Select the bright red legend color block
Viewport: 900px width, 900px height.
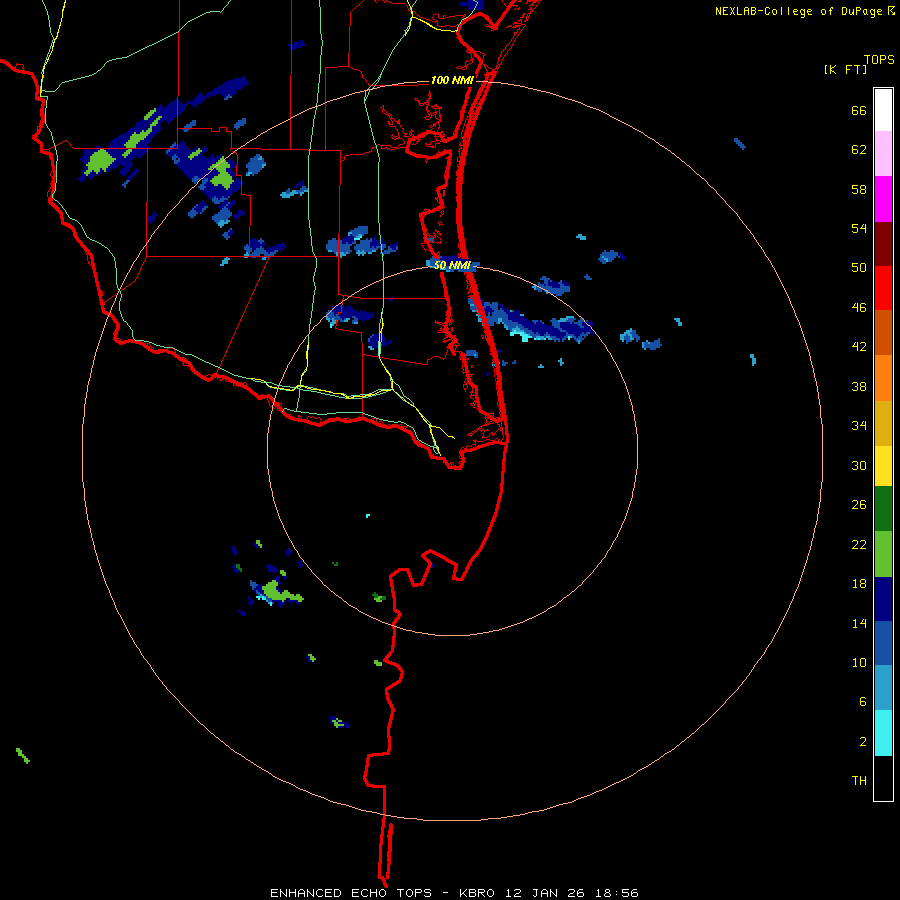click(883, 288)
